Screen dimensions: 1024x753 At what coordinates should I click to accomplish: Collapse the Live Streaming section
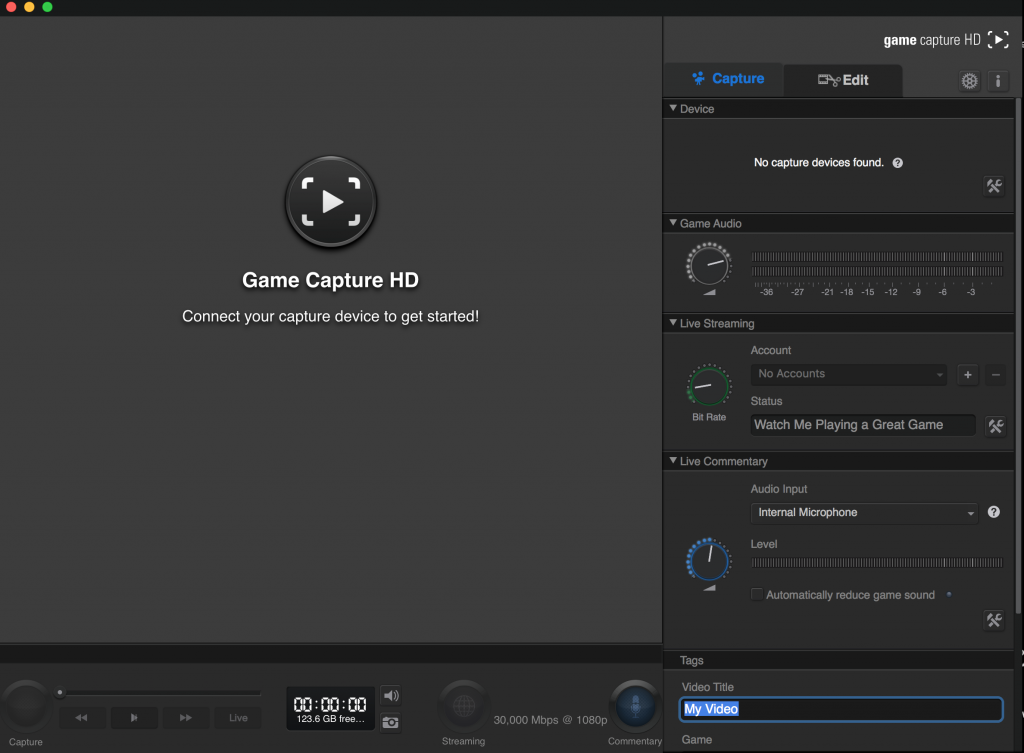click(673, 323)
